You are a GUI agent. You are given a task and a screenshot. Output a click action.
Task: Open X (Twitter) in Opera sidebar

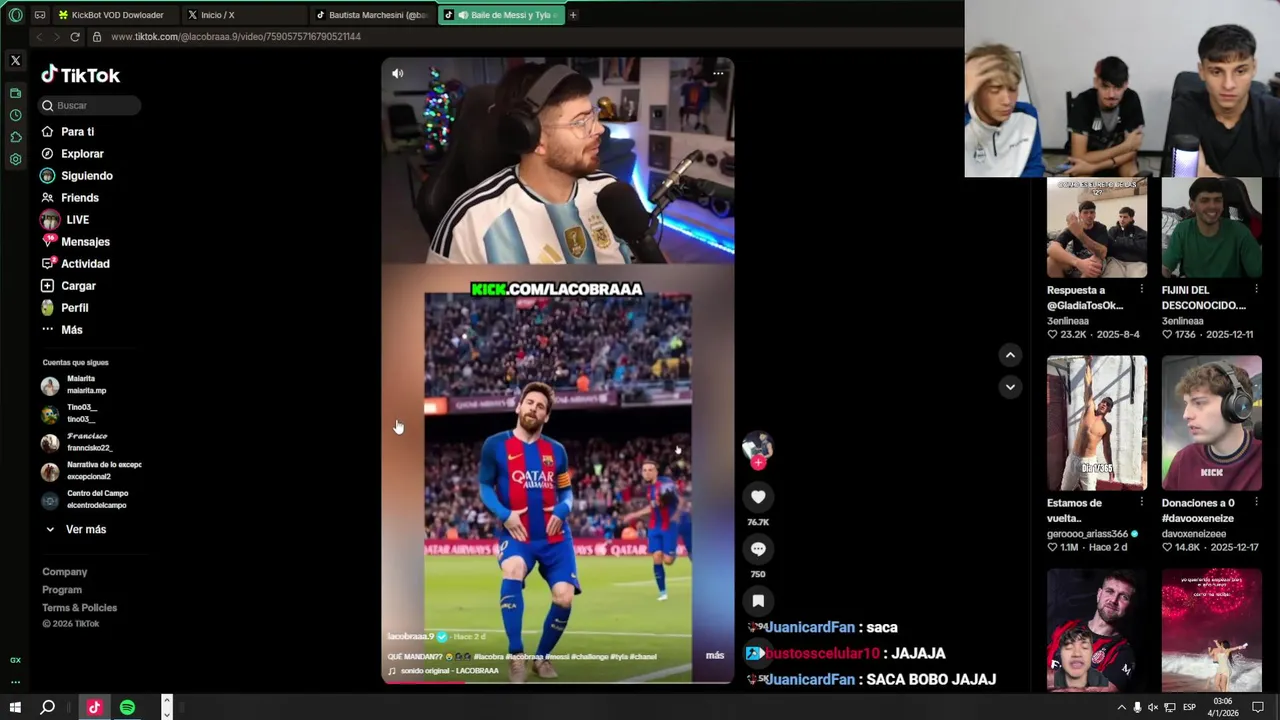(15, 61)
